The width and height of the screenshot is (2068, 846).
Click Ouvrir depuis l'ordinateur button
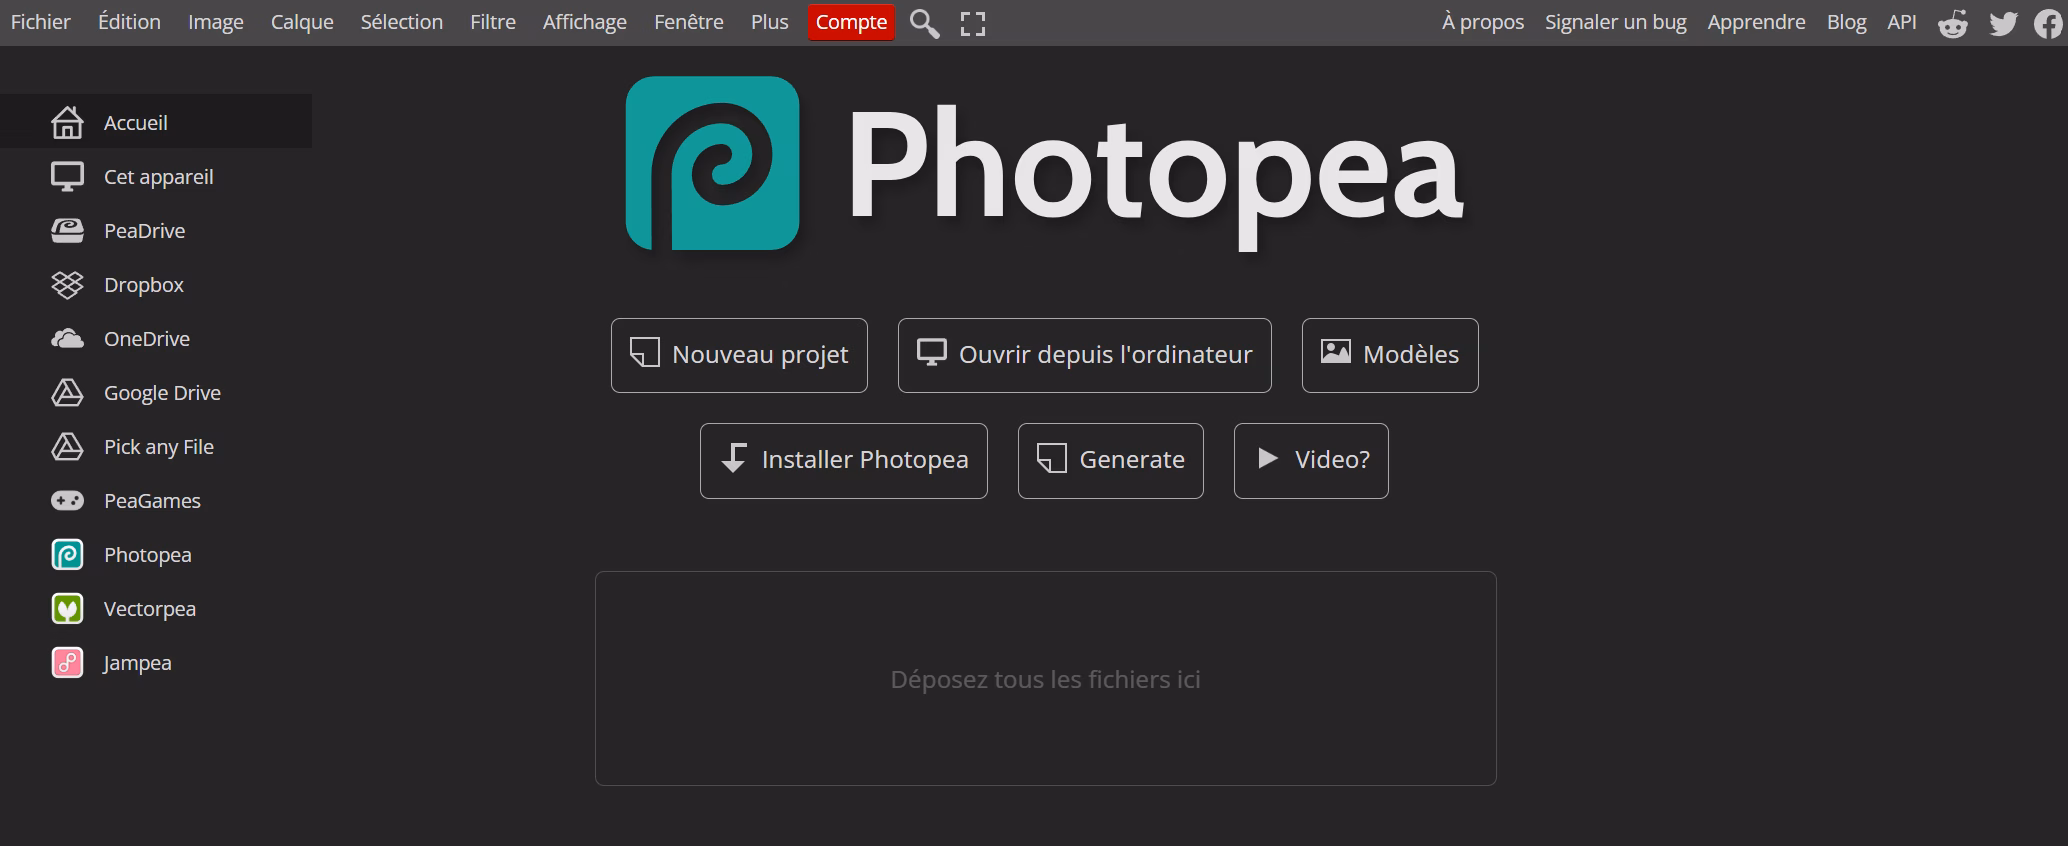(x=1084, y=355)
